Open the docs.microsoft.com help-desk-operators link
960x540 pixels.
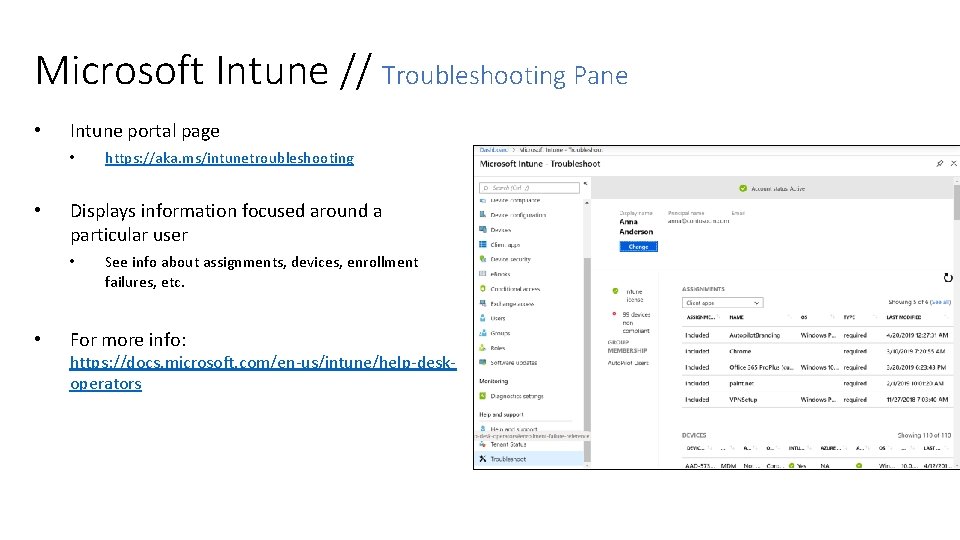[x=263, y=373]
